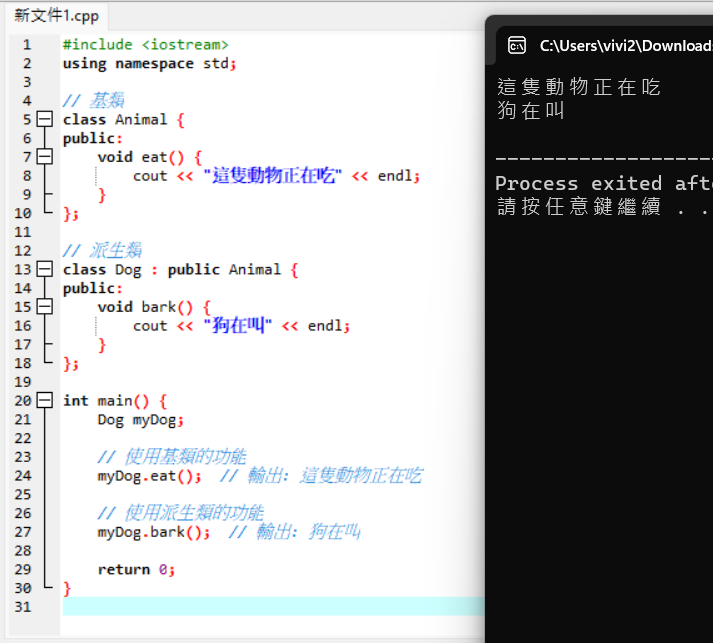Click 'void eat() {' on line 7
713x643 pixels.
click(150, 157)
